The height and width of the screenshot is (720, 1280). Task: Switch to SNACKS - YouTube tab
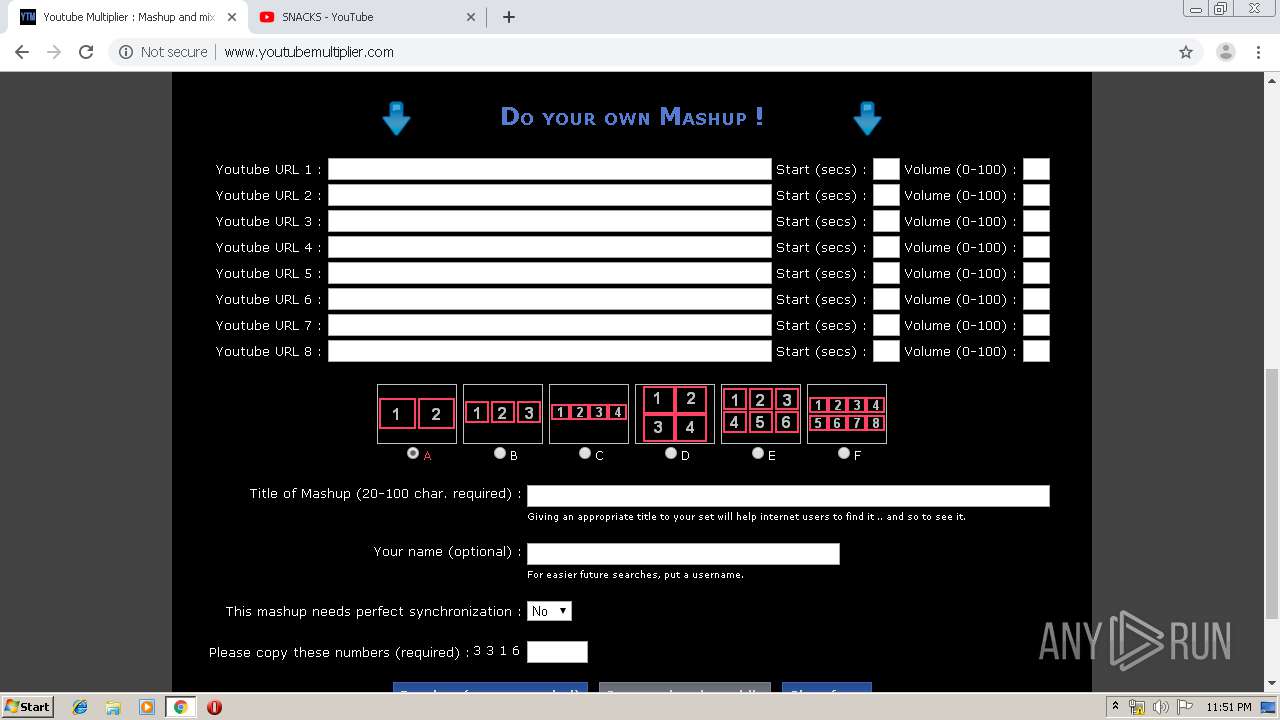coord(366,17)
